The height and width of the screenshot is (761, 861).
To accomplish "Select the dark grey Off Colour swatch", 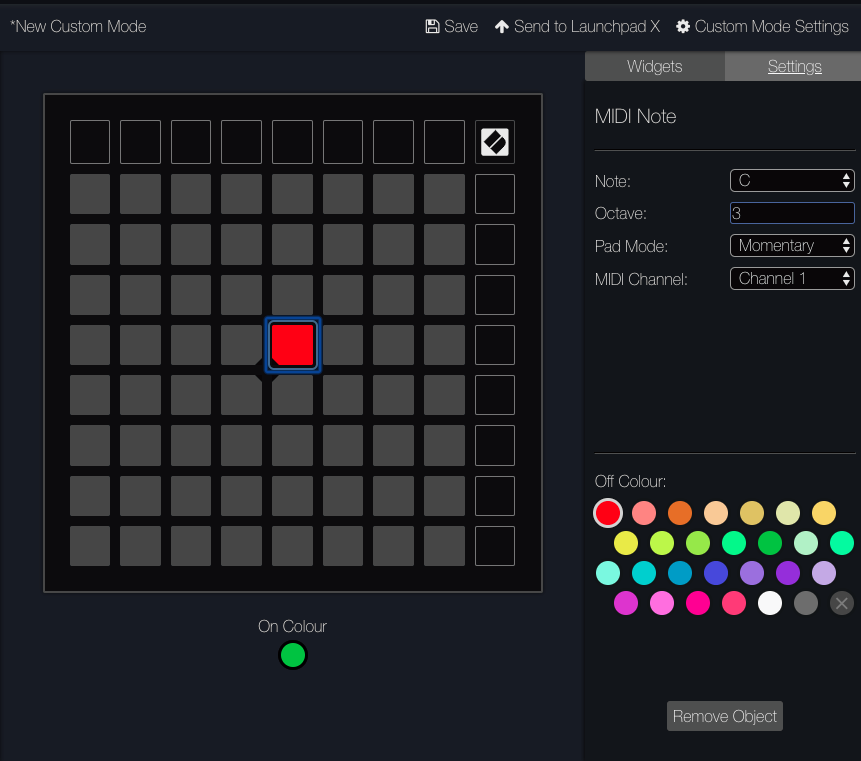I will 806,603.
